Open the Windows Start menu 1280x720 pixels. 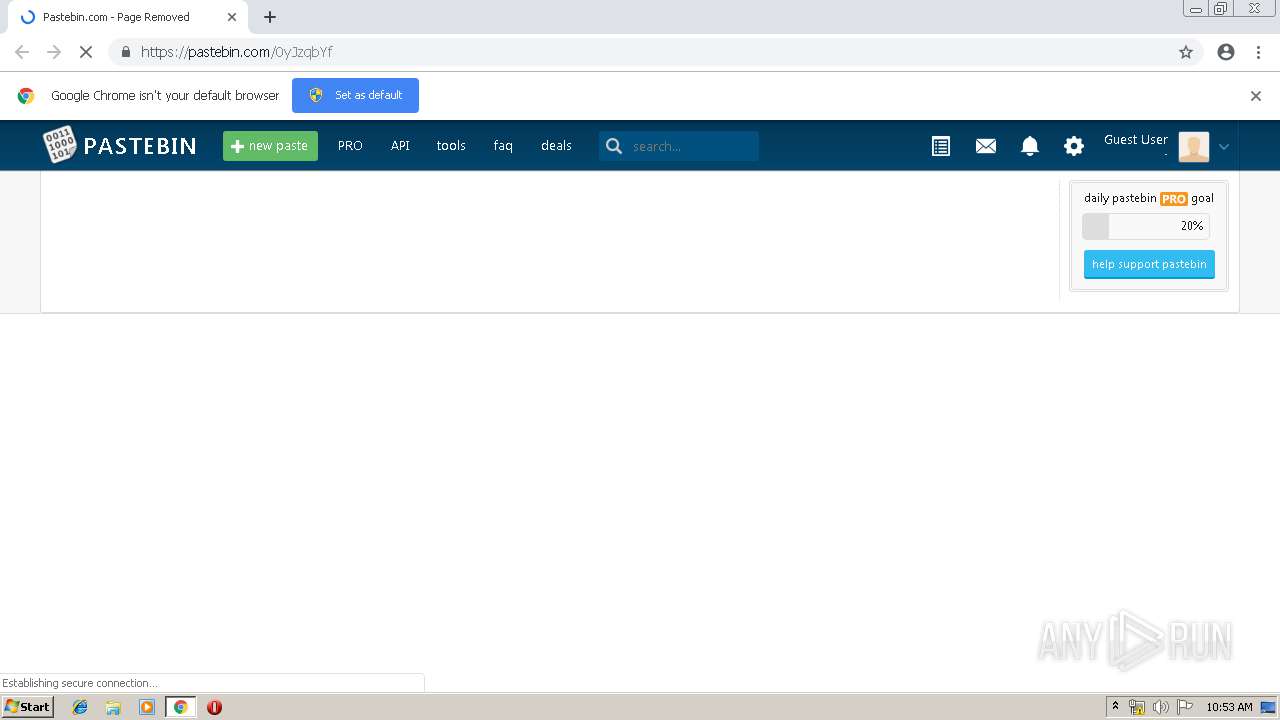coord(27,707)
